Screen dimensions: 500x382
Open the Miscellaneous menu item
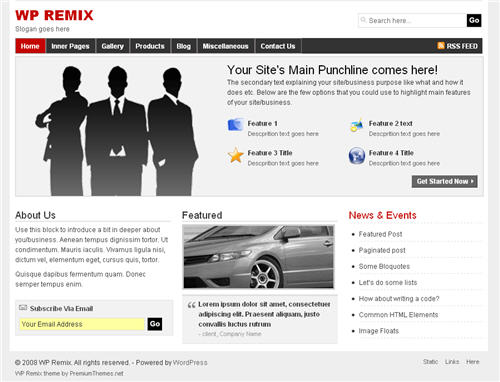226,46
